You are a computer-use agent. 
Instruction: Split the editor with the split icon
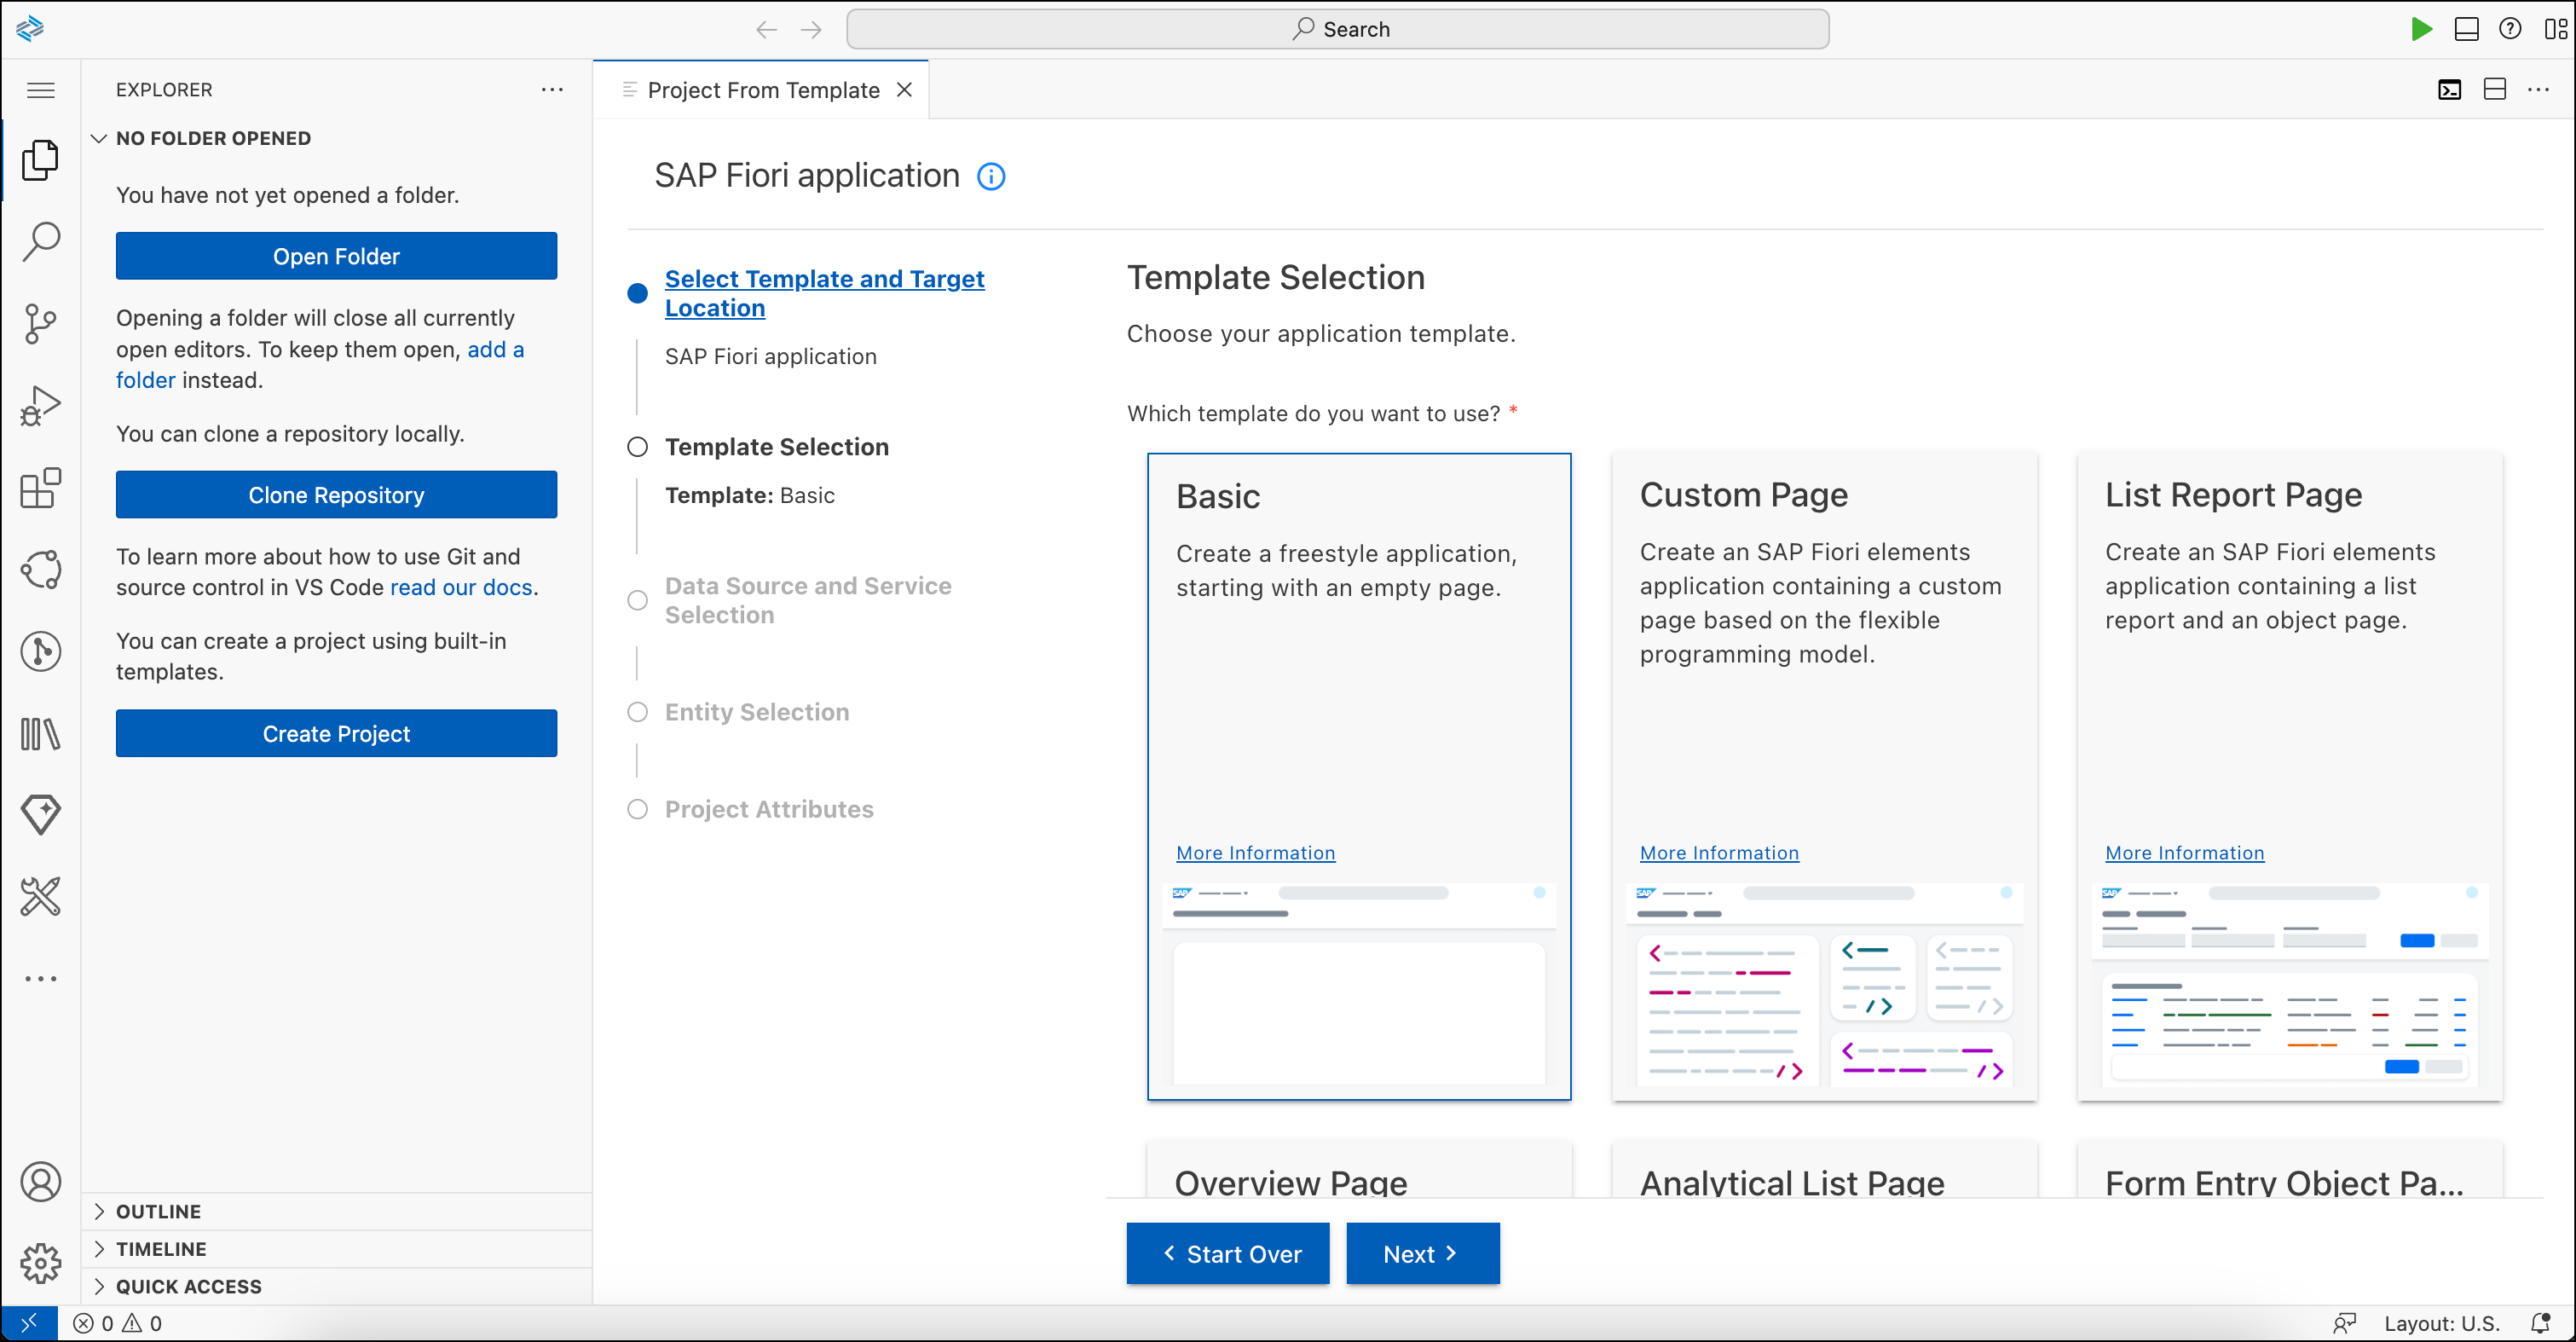[x=2494, y=89]
